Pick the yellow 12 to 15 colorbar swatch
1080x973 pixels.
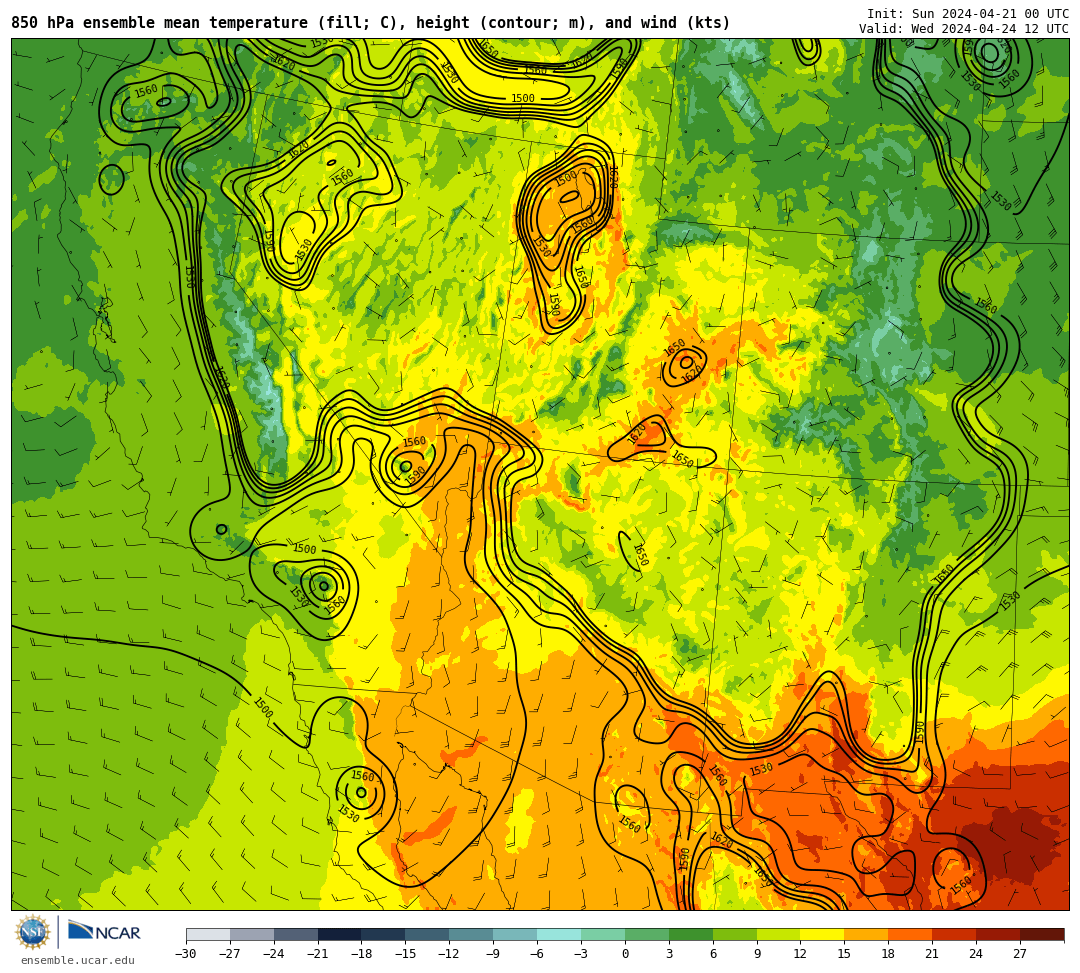pos(823,934)
